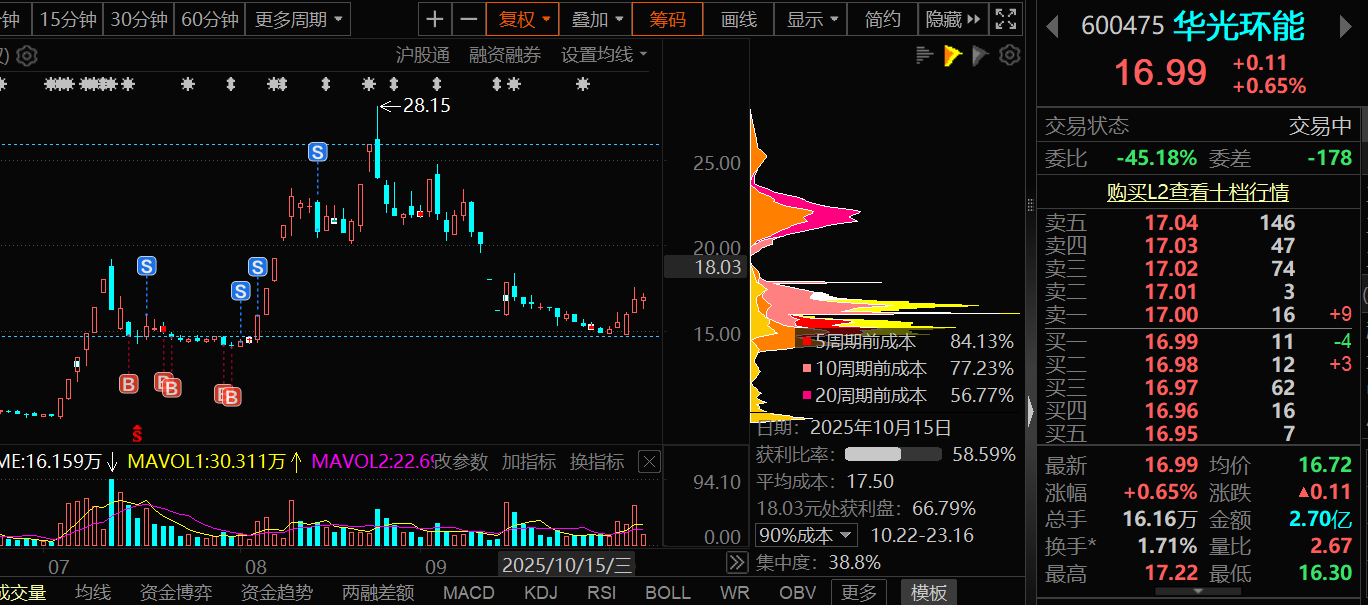The image size is (1368, 605).
Task: Toggle 筹码 chip distribution display
Action: [x=668, y=19]
